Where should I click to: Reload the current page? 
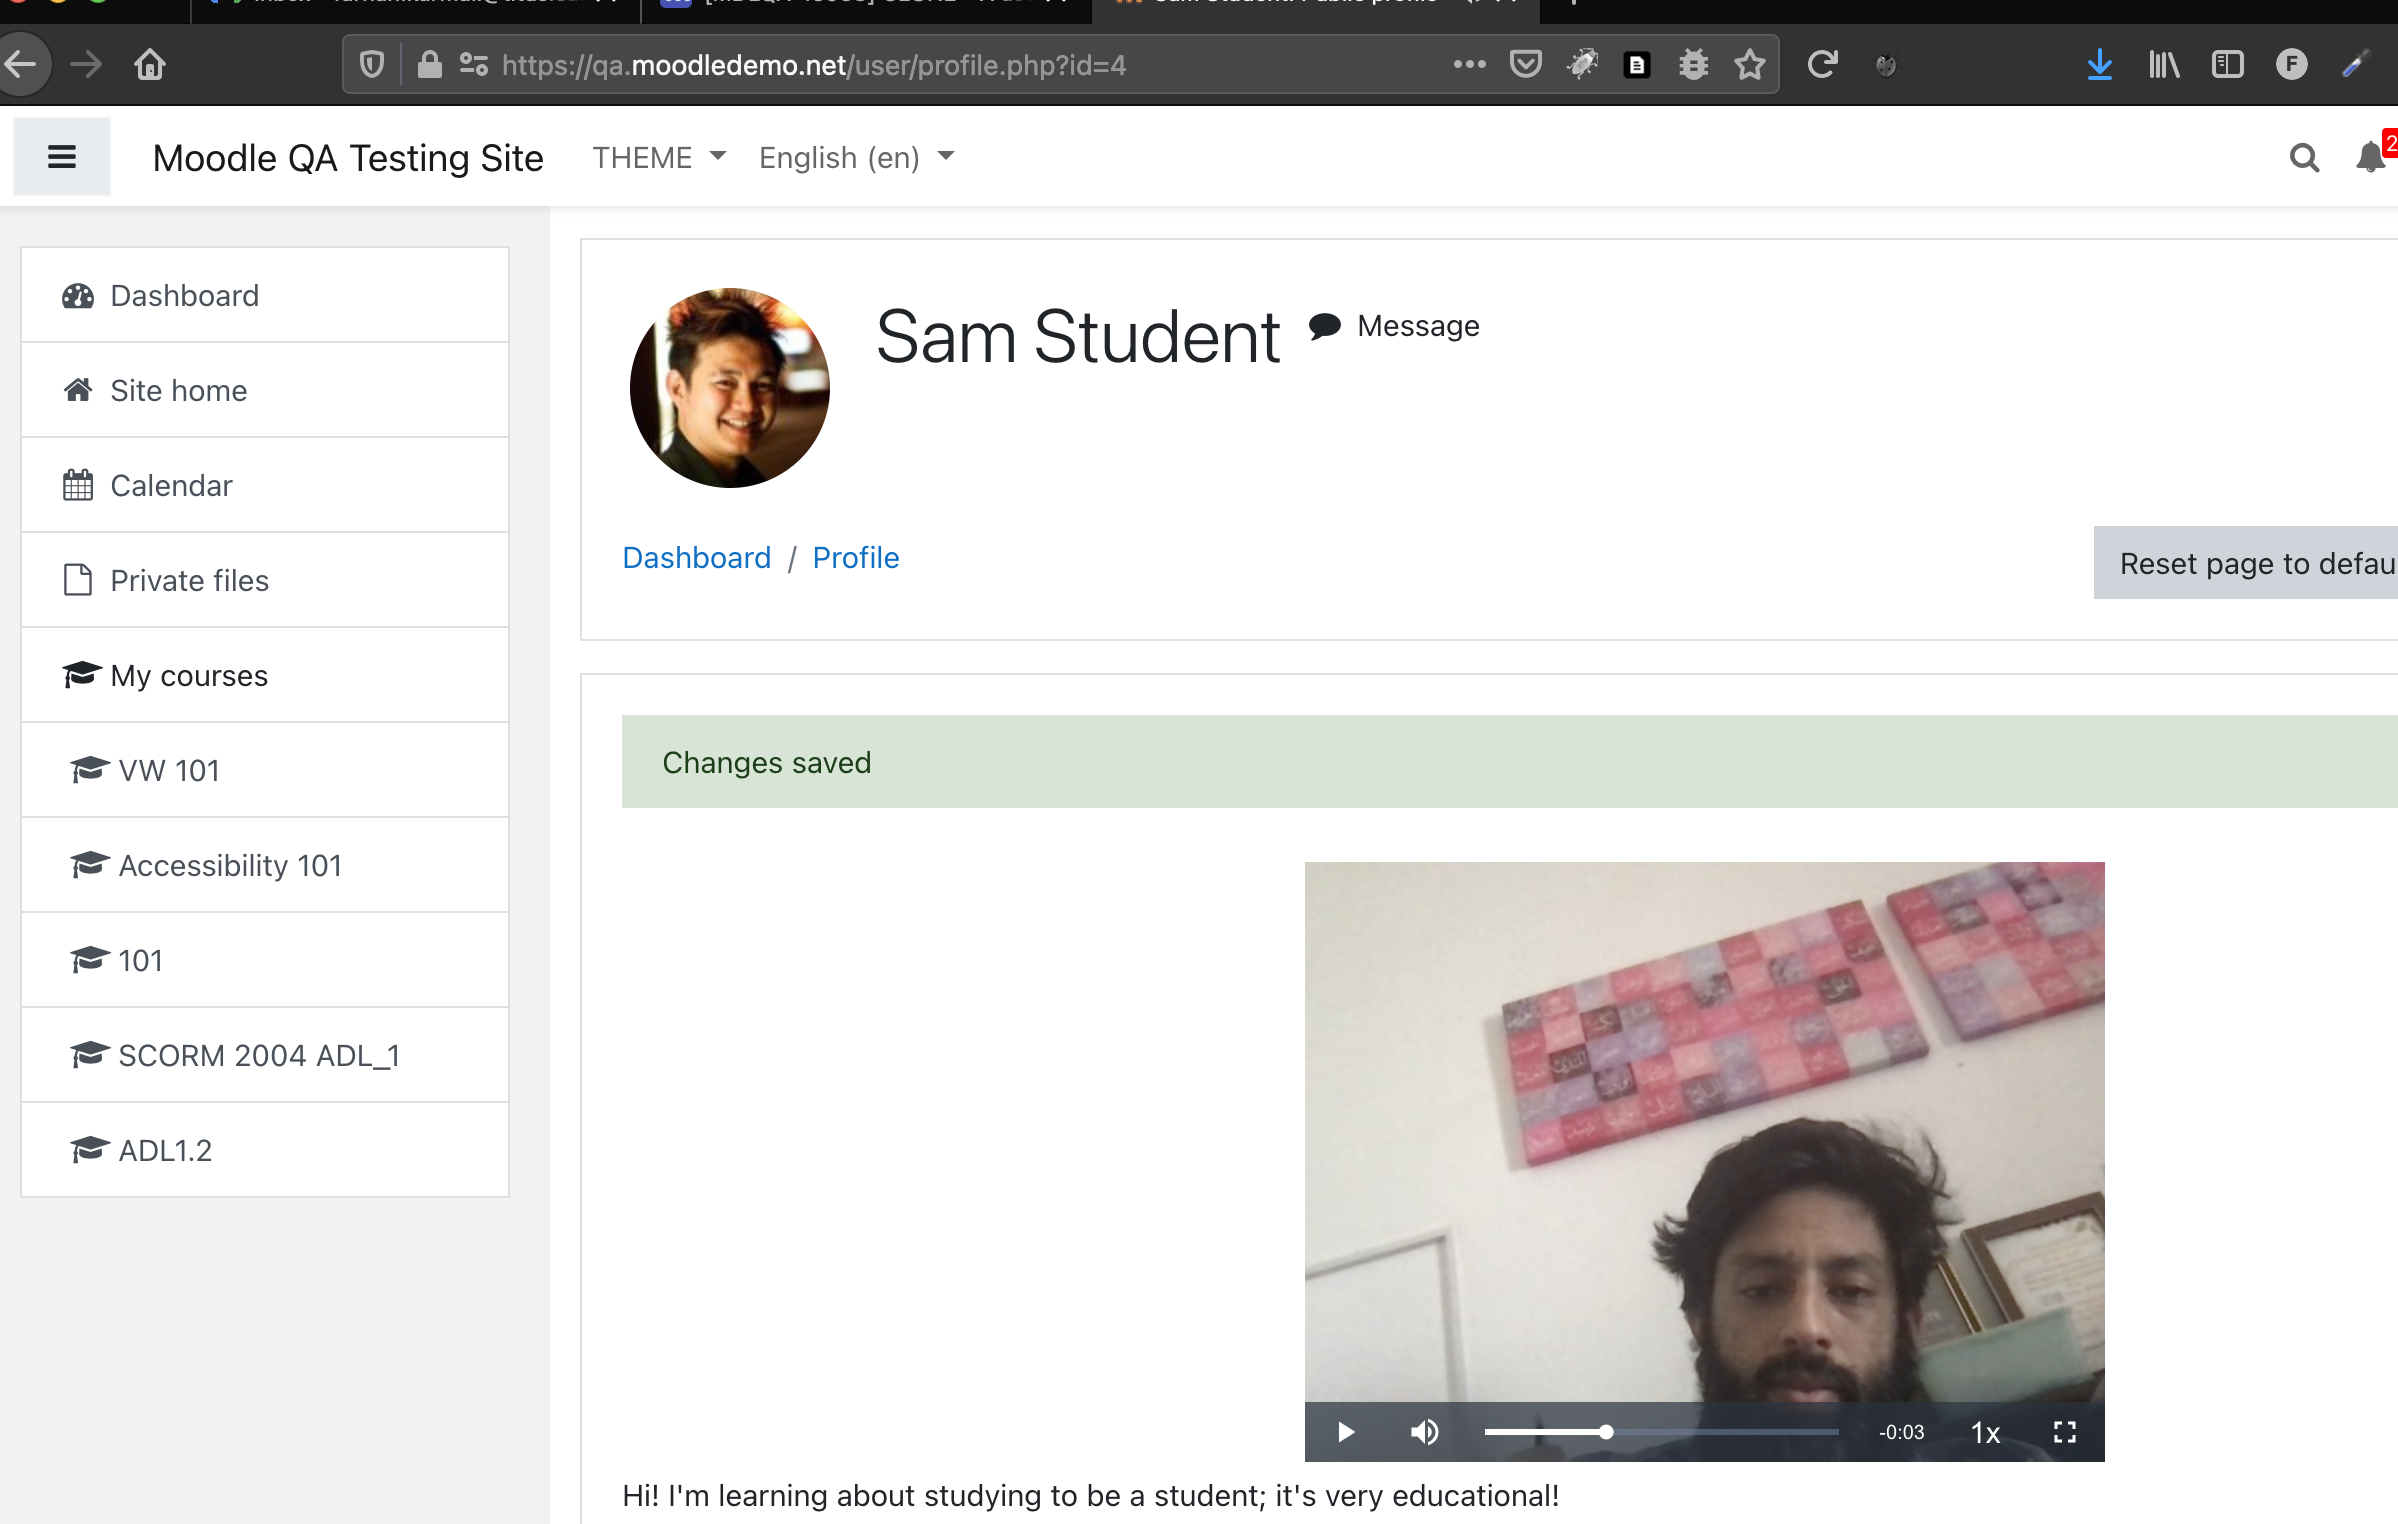(1822, 65)
